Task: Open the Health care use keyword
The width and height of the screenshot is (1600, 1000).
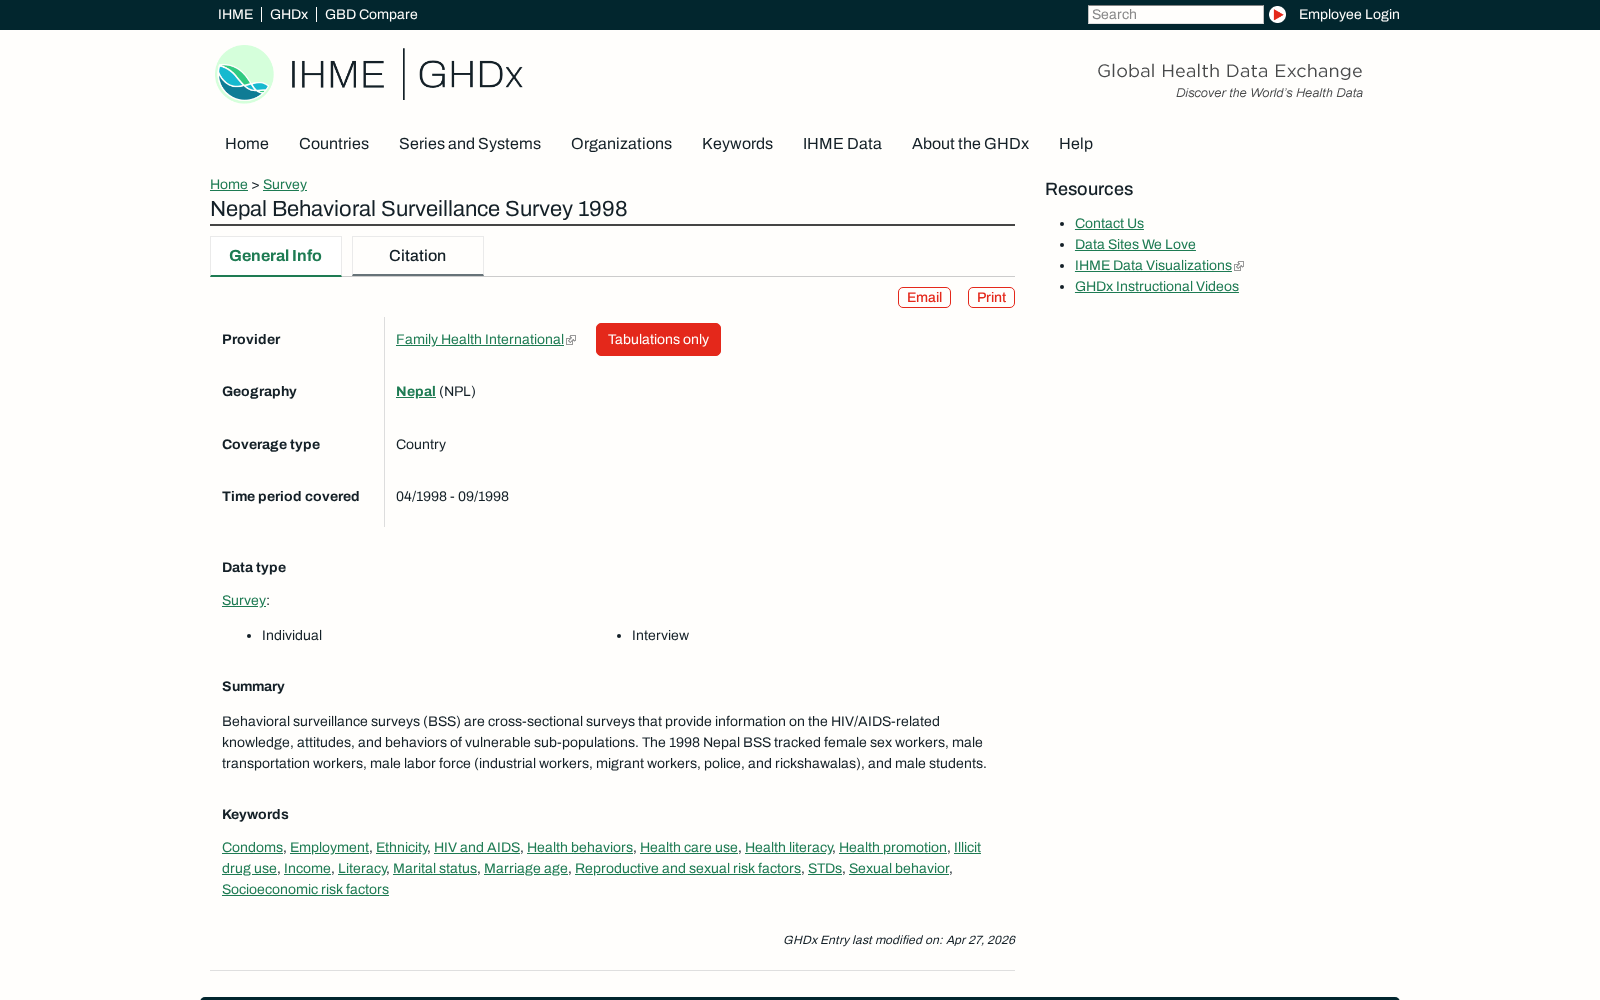Action: tap(689, 848)
